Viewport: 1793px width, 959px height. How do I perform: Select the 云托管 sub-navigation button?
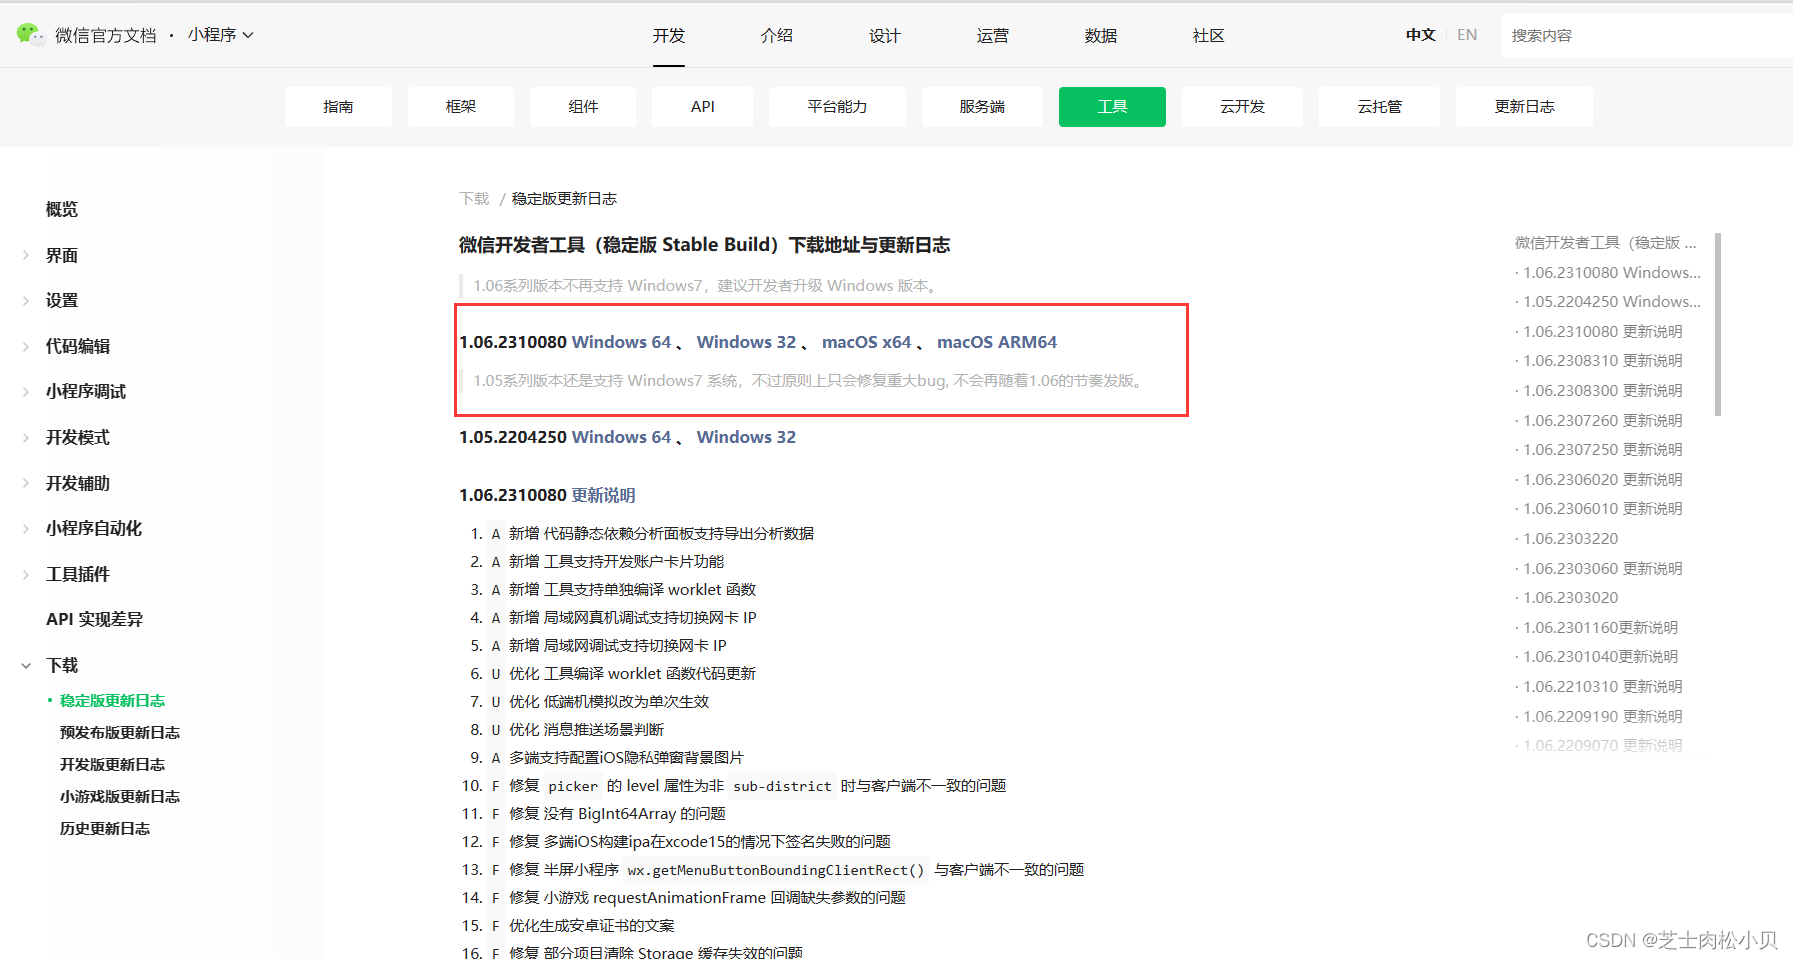[1379, 107]
